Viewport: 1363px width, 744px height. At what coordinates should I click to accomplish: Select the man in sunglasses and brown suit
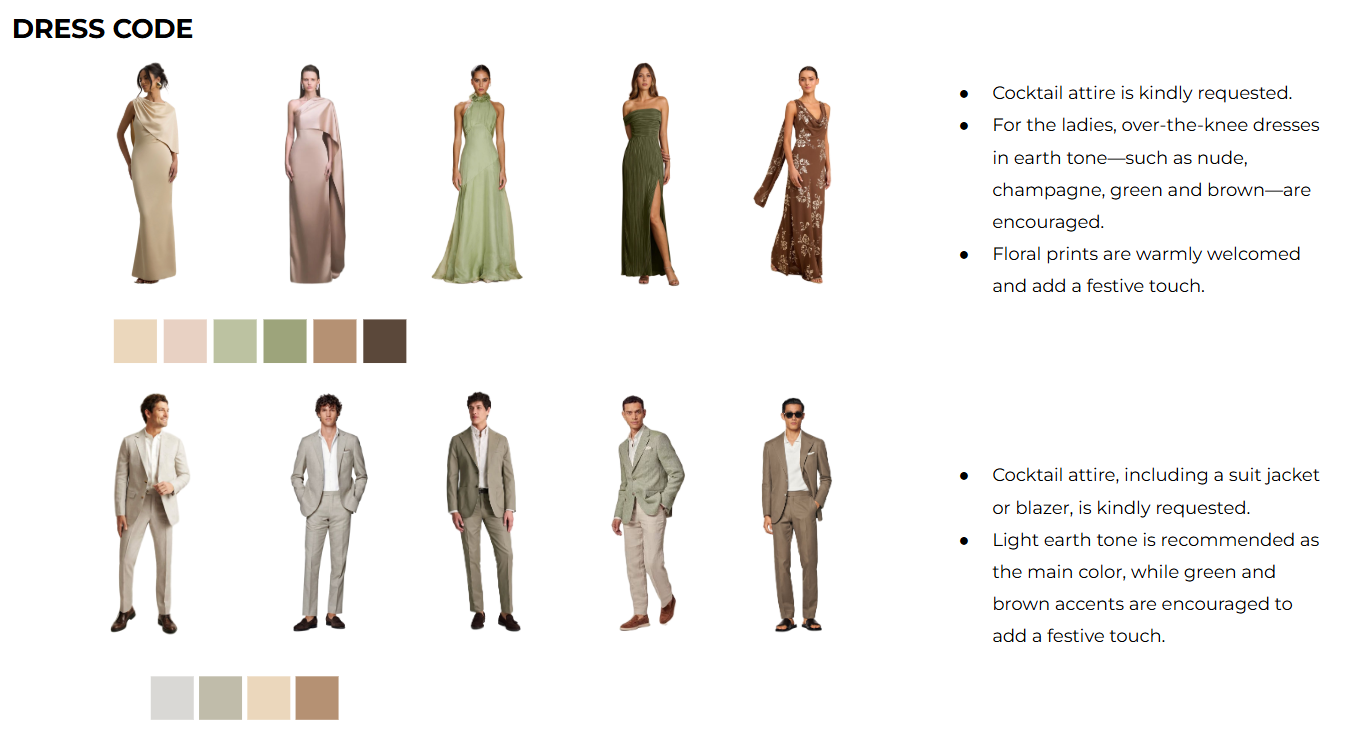click(x=796, y=514)
